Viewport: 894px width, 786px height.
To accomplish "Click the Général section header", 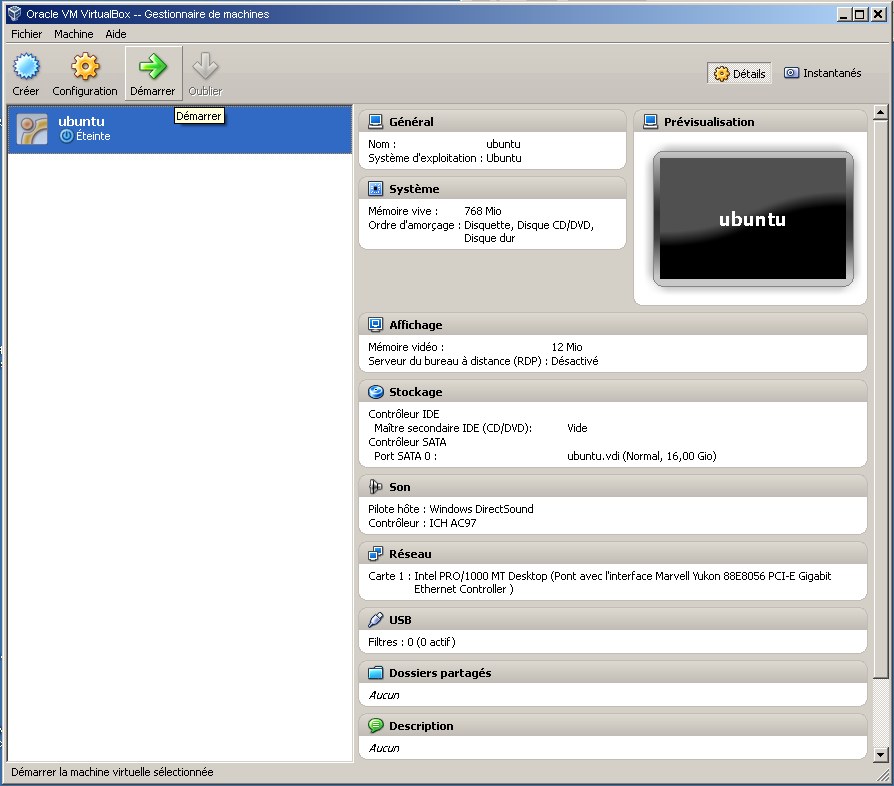I will (411, 122).
